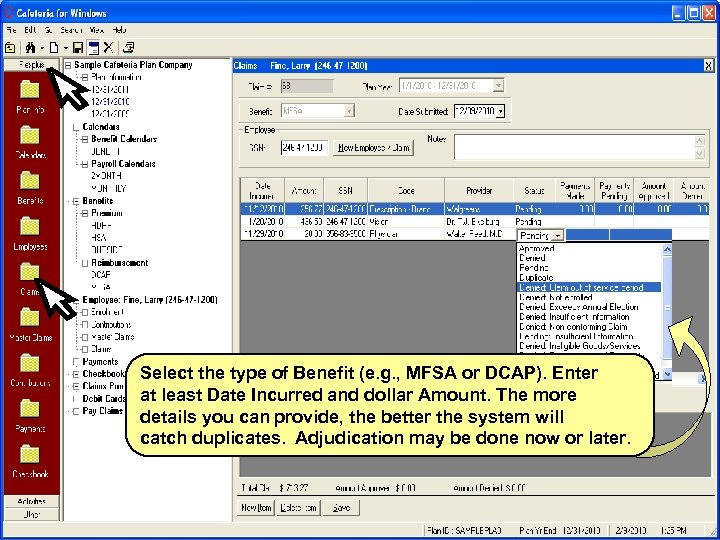Image resolution: width=720 pixels, height=540 pixels.
Task: Open the Payments folder in sidebar
Action: pos(30,409)
